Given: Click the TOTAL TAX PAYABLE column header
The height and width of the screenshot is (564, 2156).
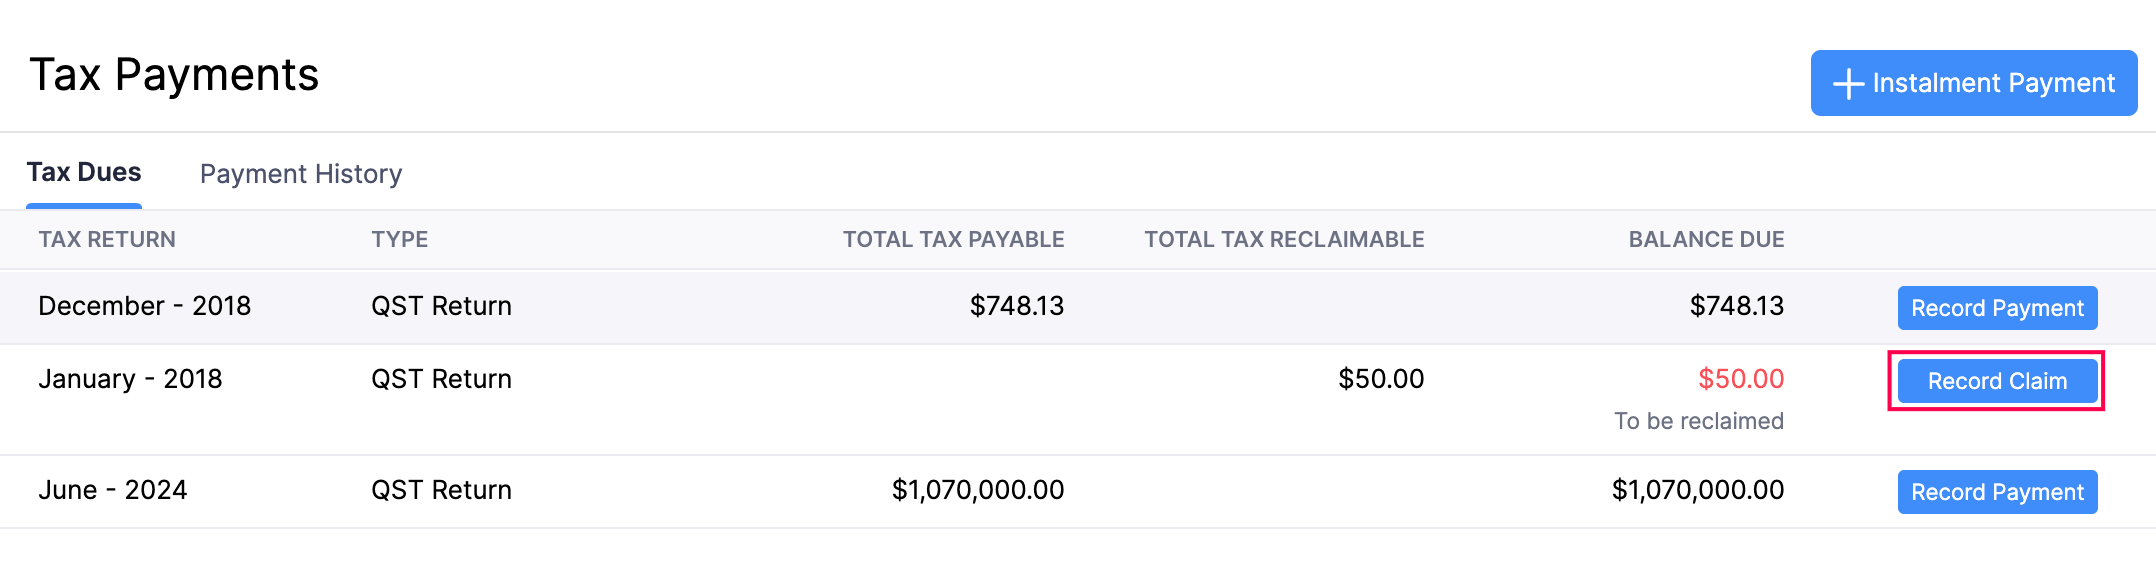Looking at the screenshot, I should [953, 240].
